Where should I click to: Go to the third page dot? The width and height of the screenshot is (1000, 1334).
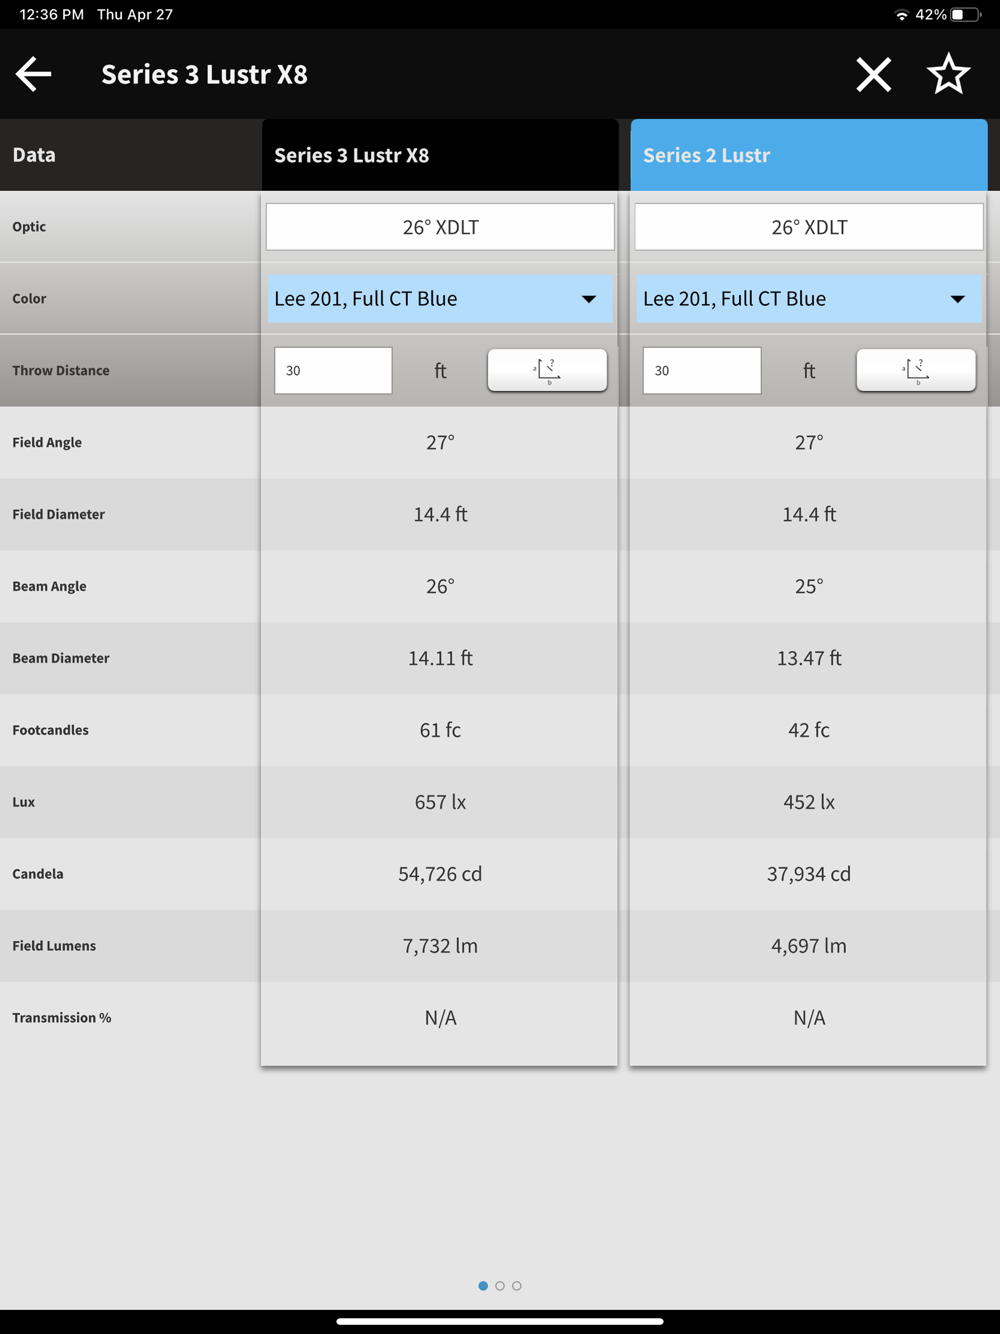(517, 1286)
